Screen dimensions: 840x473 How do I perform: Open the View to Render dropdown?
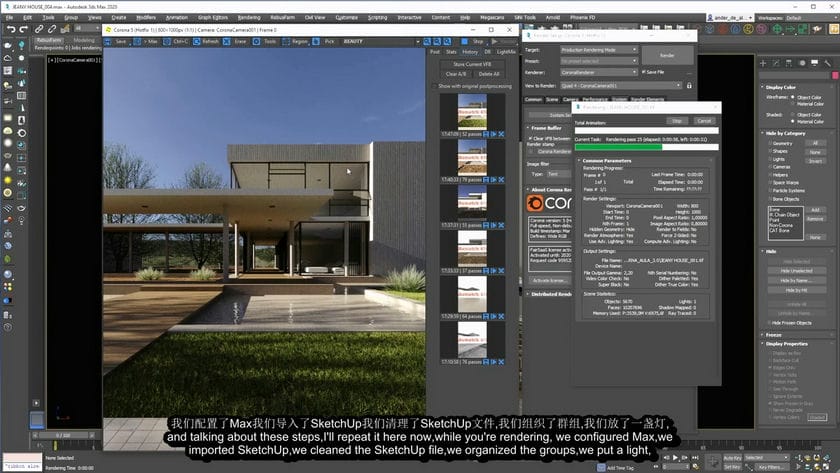pyautogui.click(x=621, y=85)
